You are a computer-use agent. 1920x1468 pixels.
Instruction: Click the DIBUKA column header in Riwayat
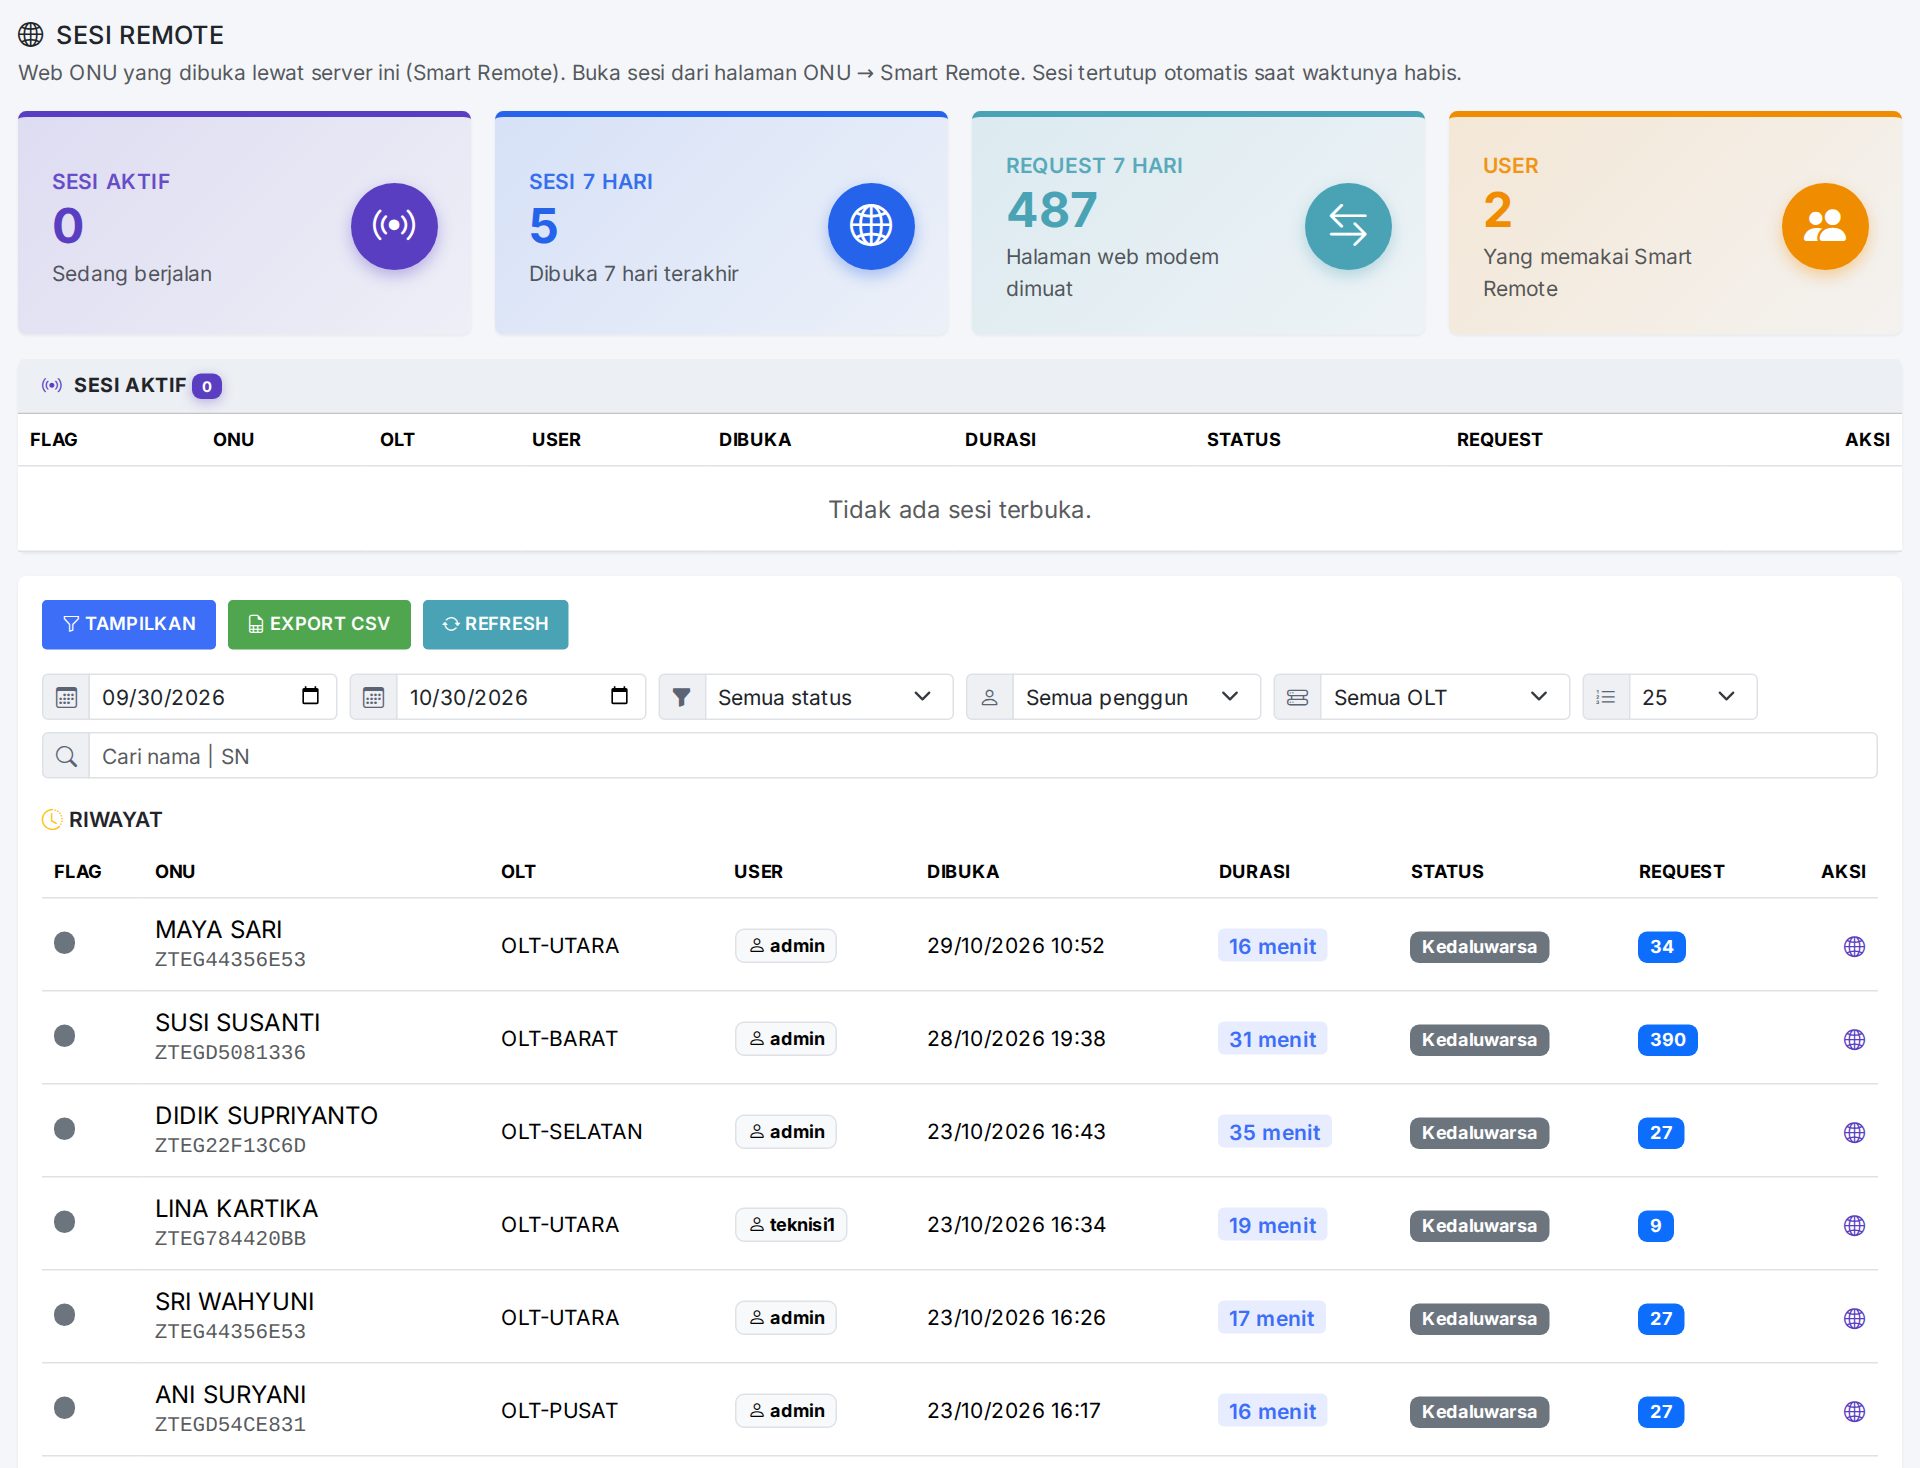[963, 872]
